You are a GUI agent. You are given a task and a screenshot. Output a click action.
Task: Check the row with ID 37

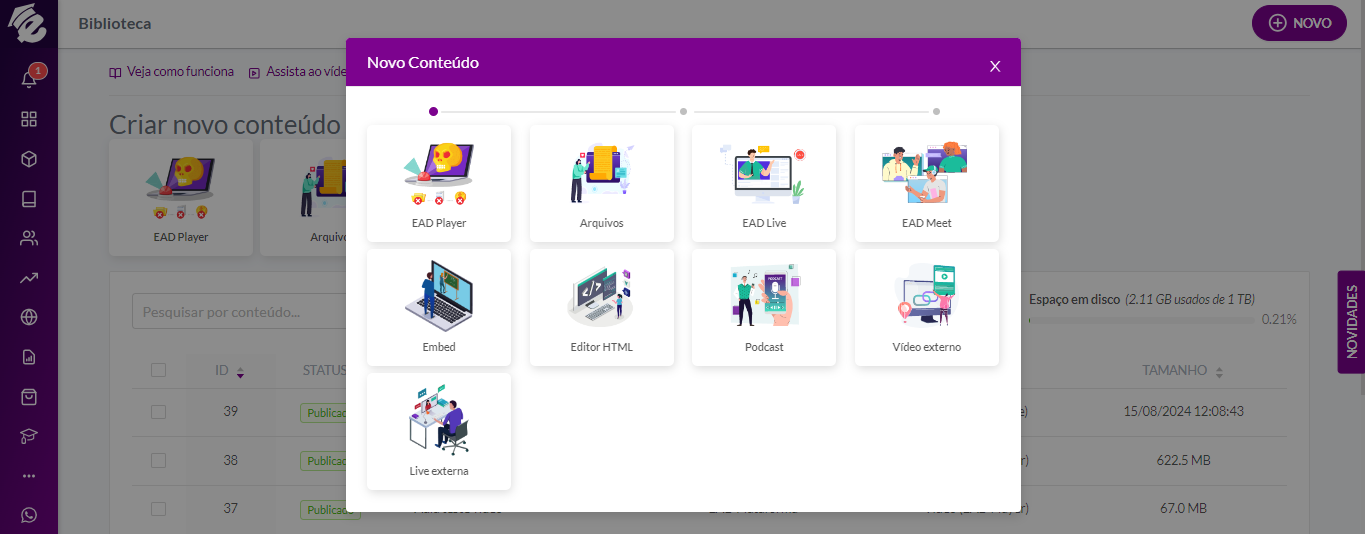click(x=158, y=508)
